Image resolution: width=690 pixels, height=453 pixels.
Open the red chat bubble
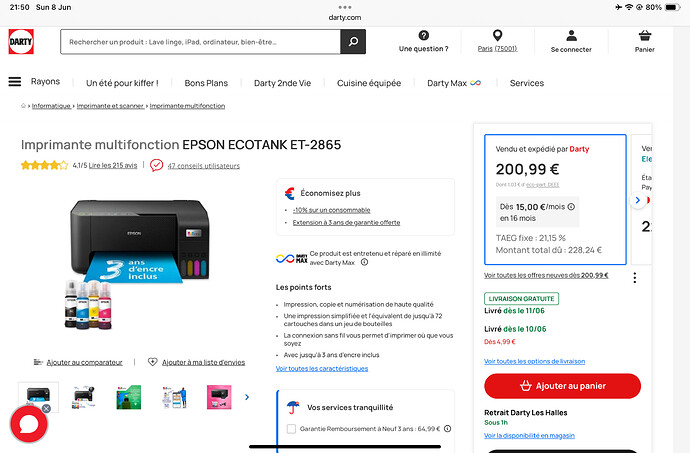[29, 424]
